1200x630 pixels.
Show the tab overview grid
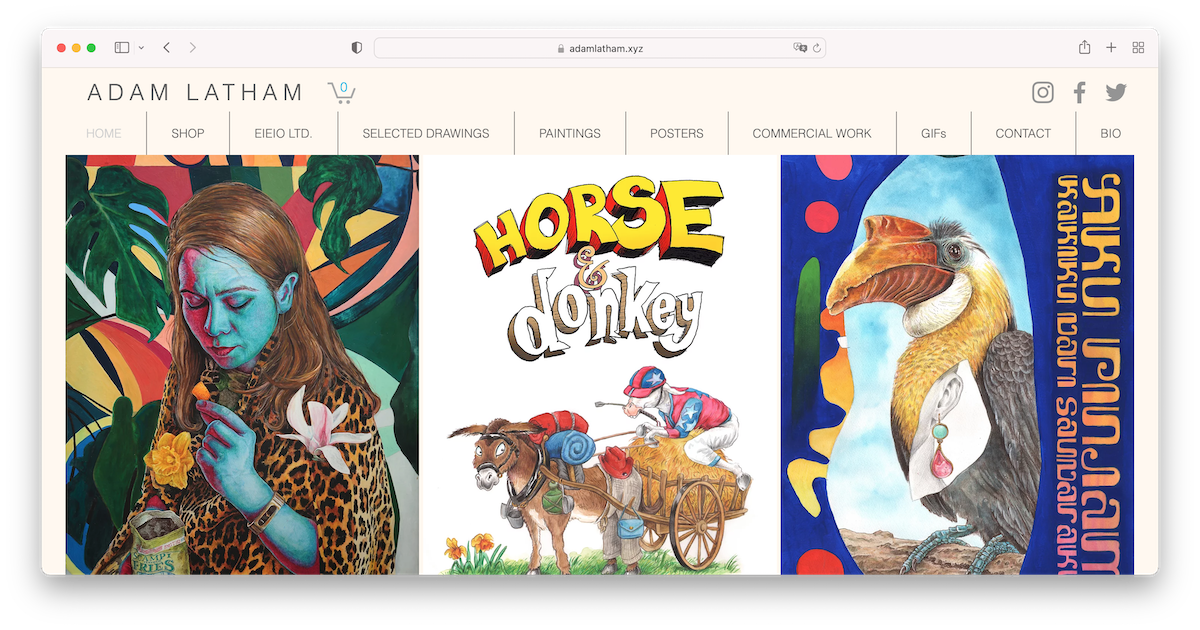1138,48
